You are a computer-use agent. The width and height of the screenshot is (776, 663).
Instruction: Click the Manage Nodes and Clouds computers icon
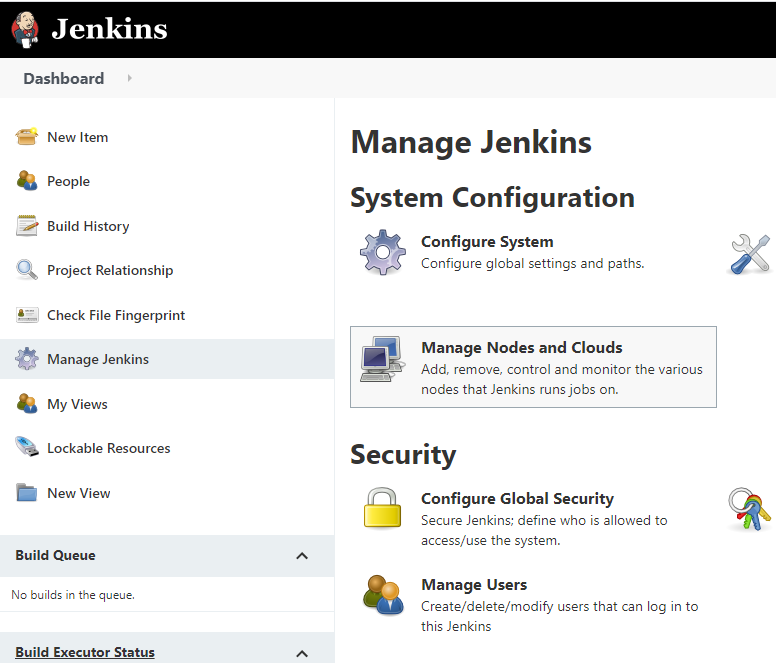click(383, 359)
